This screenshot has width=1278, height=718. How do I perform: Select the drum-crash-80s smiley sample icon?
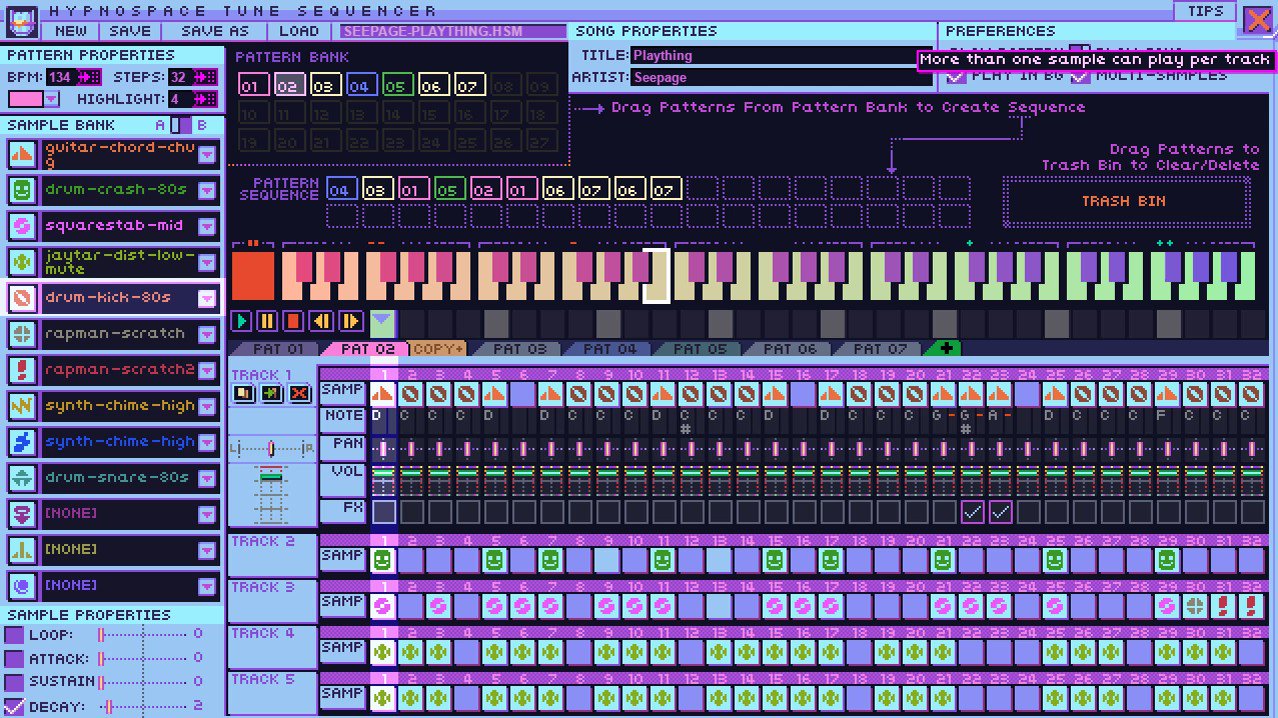(23, 190)
